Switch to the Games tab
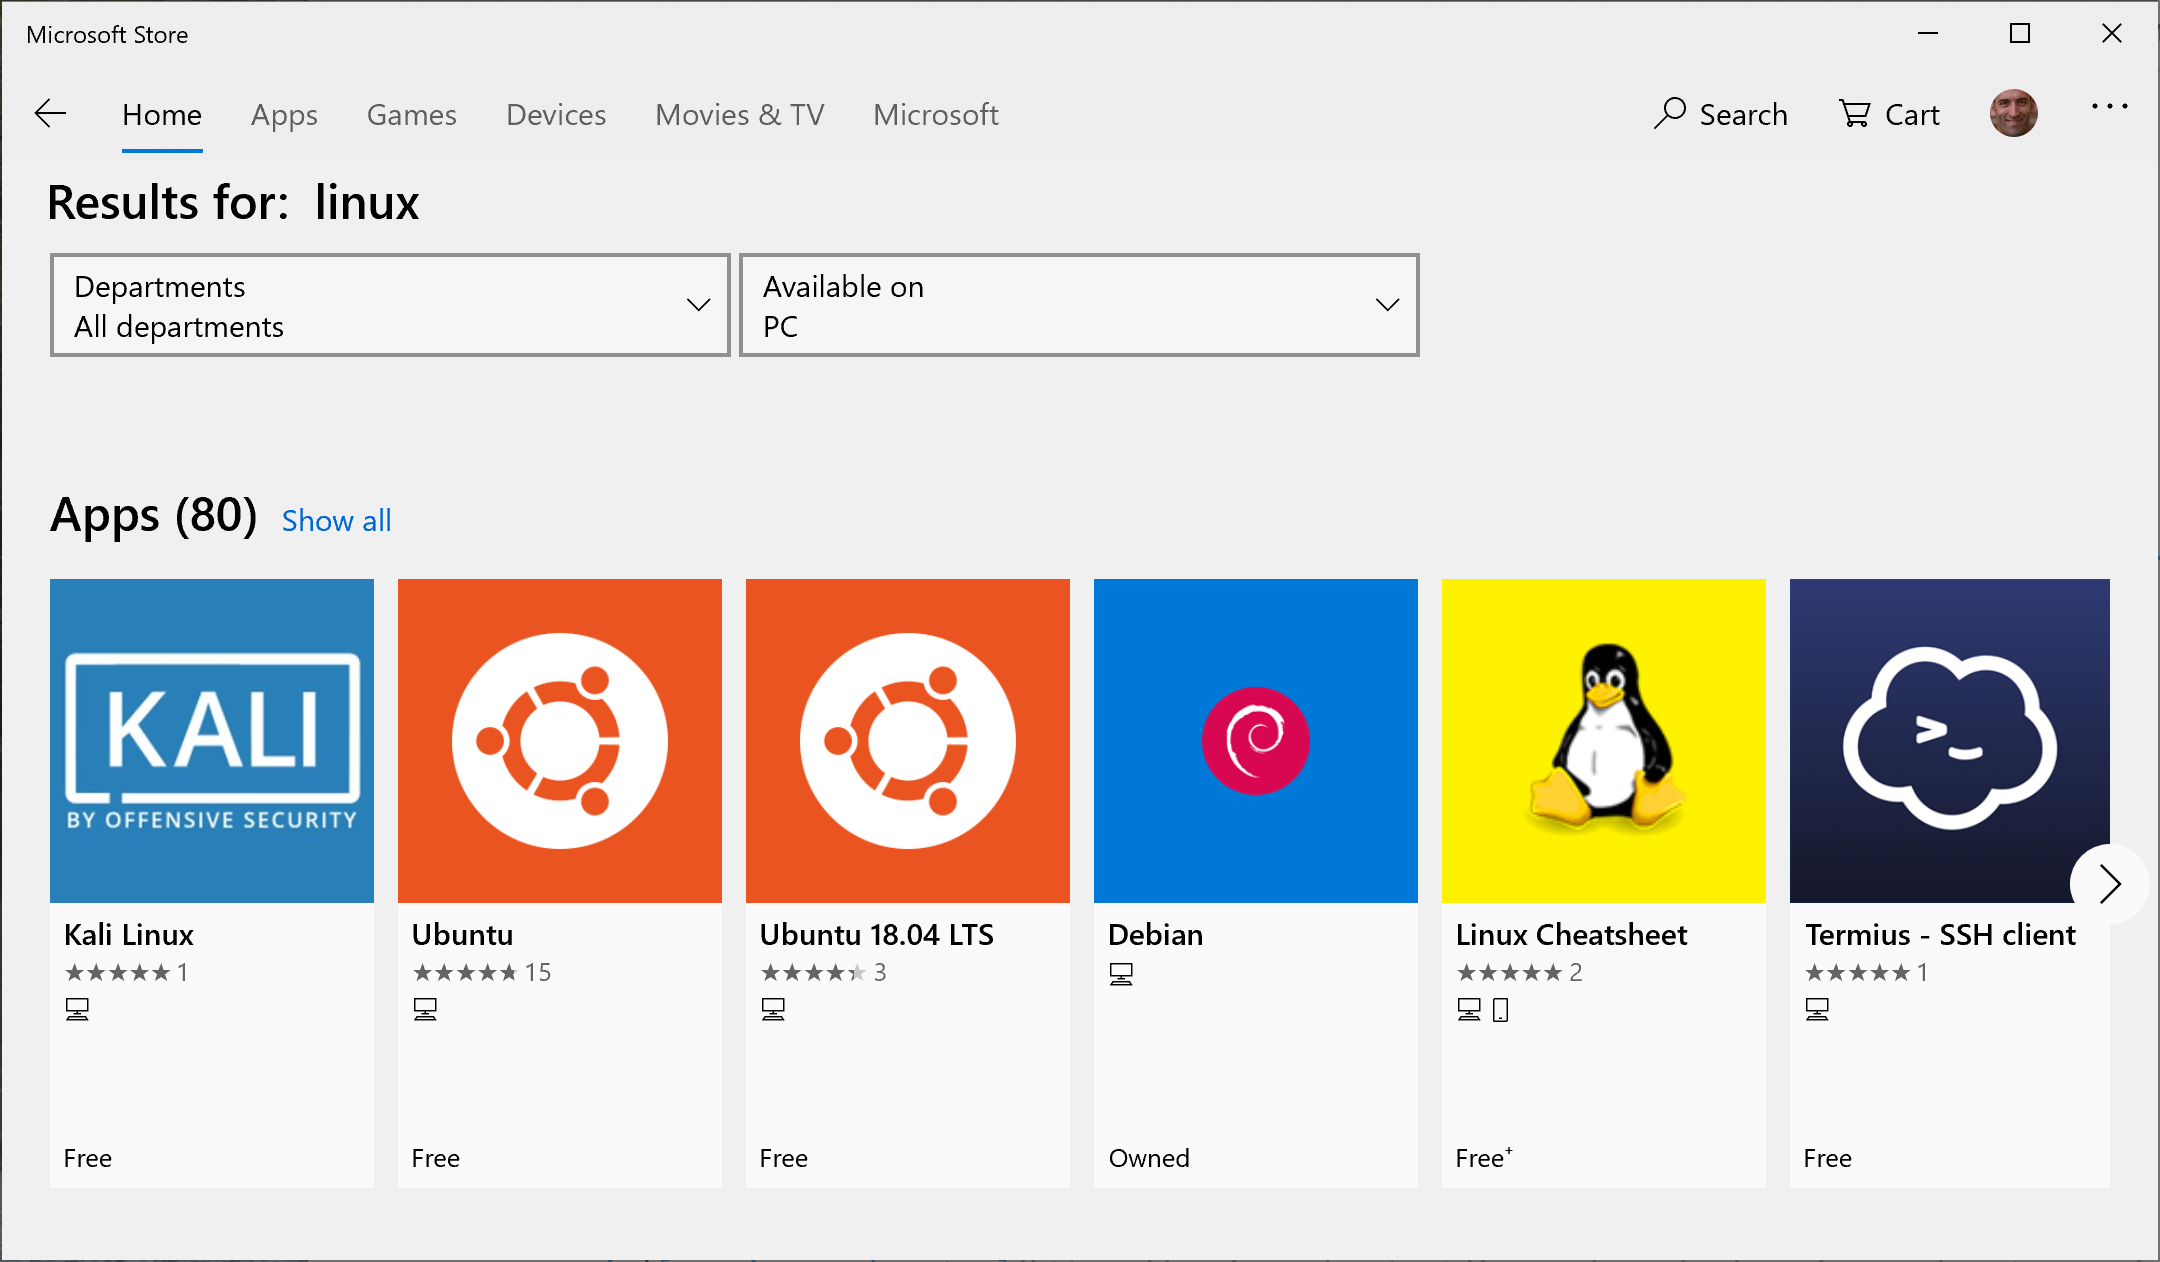Image resolution: width=2160 pixels, height=1262 pixels. point(411,115)
